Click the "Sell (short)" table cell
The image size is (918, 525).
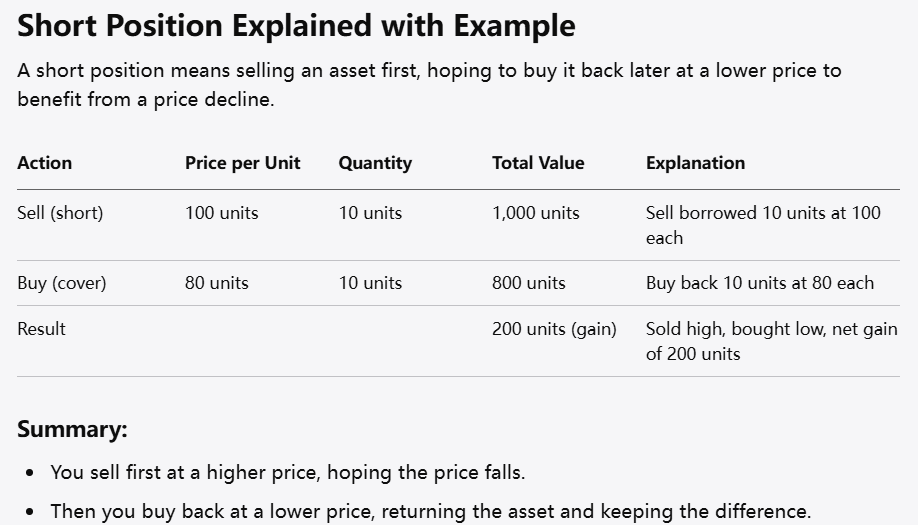[60, 213]
